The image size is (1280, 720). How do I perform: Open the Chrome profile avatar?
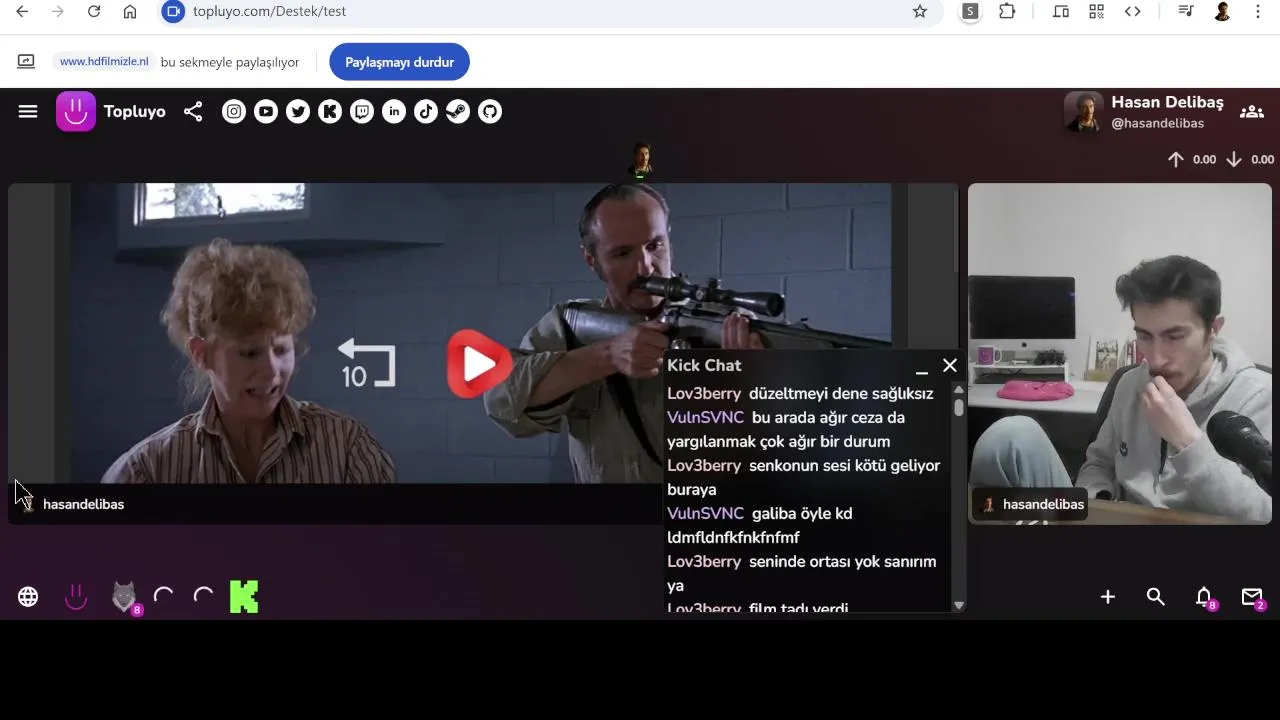(1222, 12)
